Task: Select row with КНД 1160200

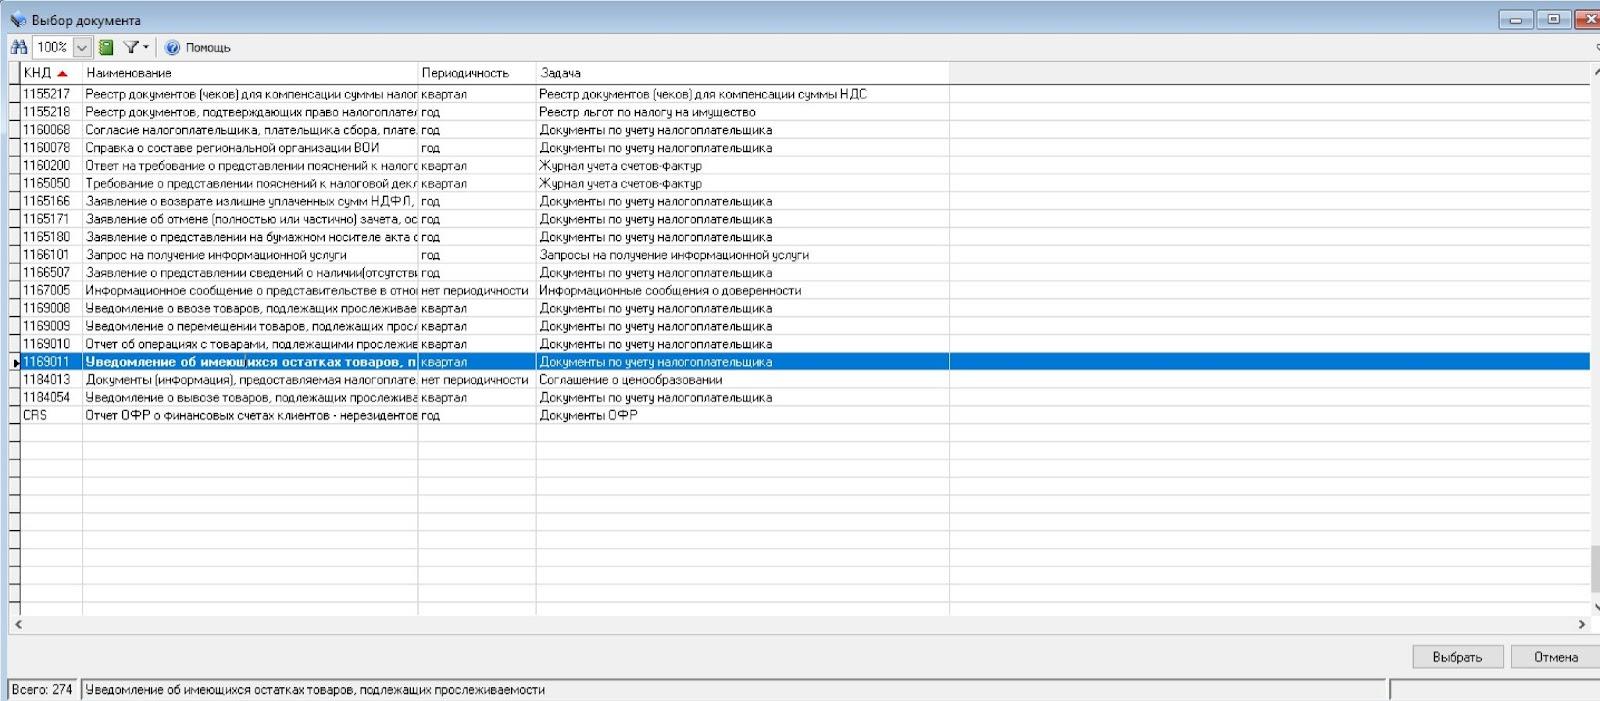Action: 805,166
